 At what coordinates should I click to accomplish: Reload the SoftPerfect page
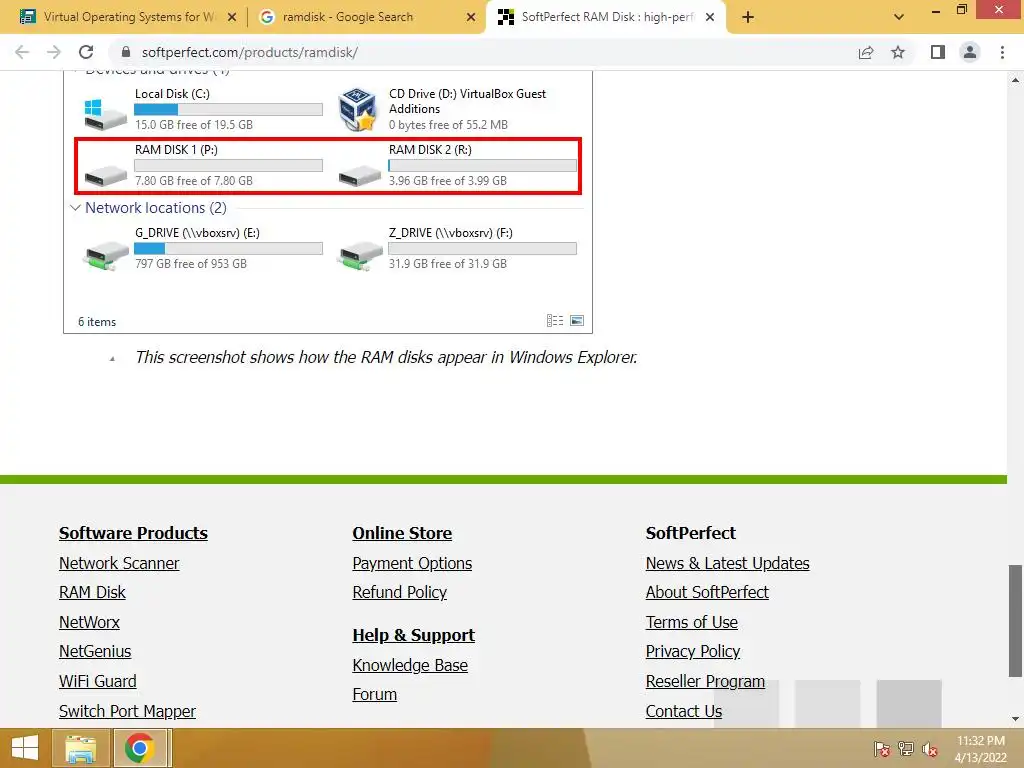(86, 52)
